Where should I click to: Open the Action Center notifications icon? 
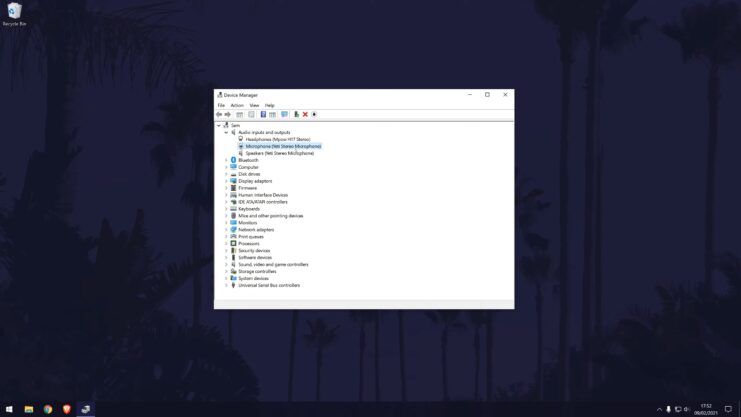(x=728, y=409)
